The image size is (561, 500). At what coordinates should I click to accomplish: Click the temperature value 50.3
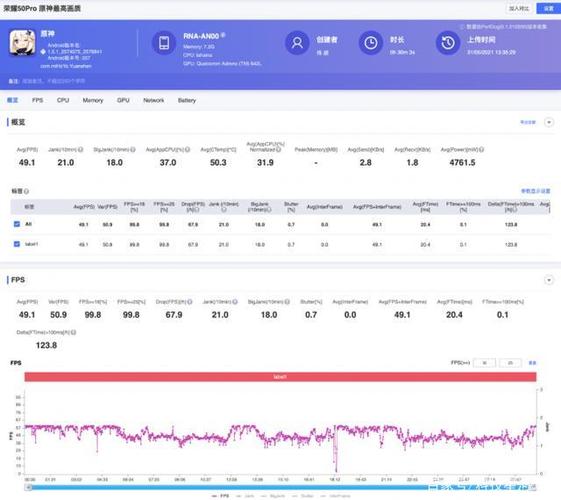[218, 163]
